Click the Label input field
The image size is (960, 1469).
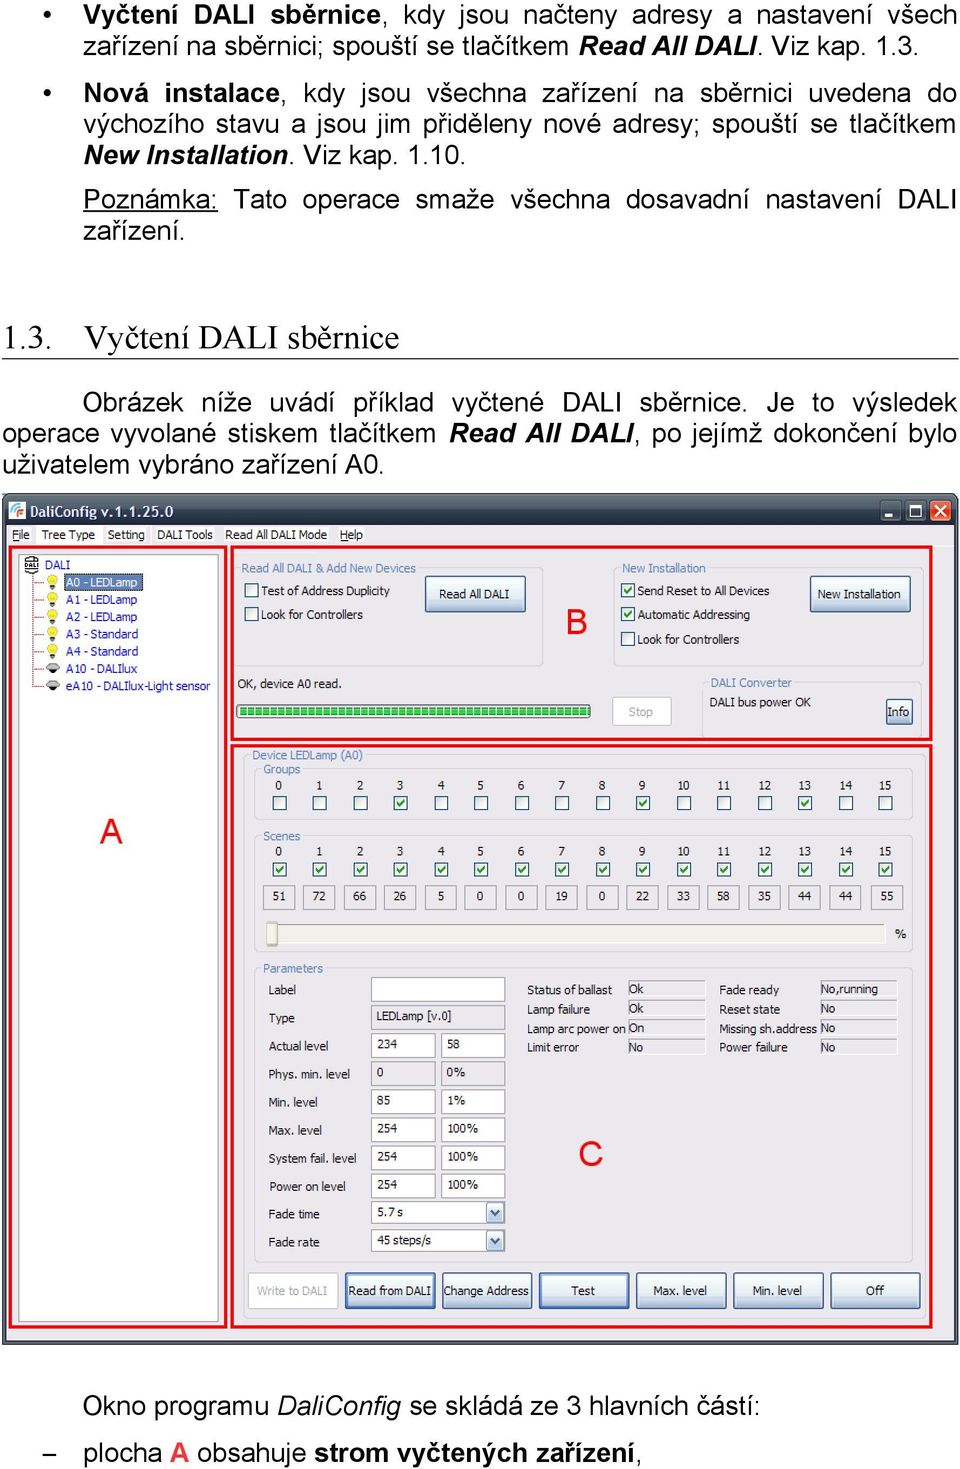point(438,989)
